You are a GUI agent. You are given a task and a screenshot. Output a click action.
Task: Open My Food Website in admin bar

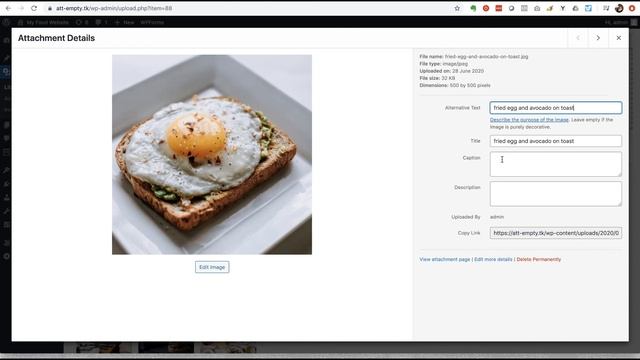pyautogui.click(x=43, y=22)
